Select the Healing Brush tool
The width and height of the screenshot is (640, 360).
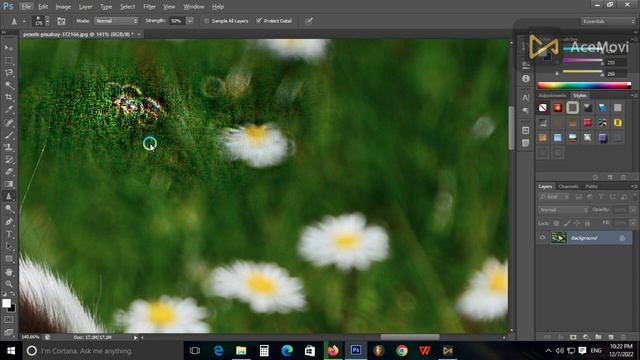point(9,122)
